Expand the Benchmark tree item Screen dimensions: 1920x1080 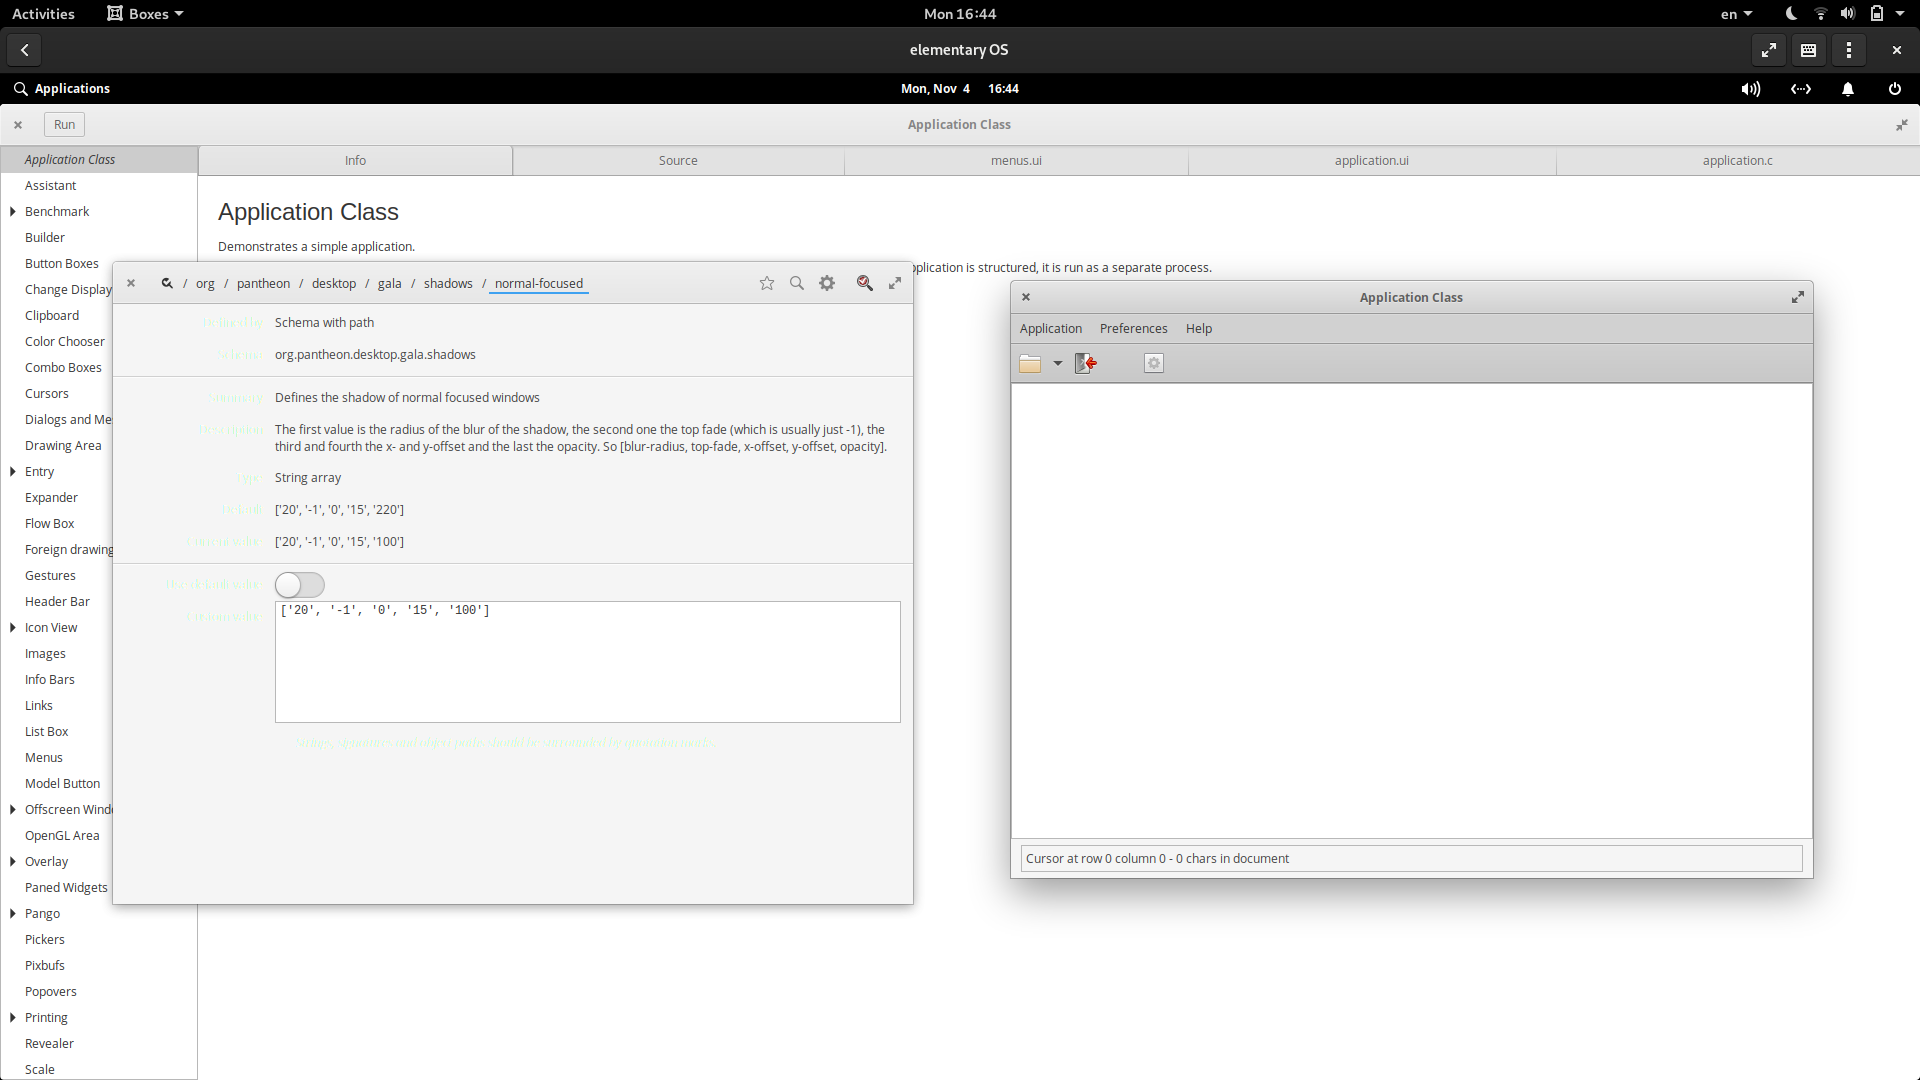13,212
